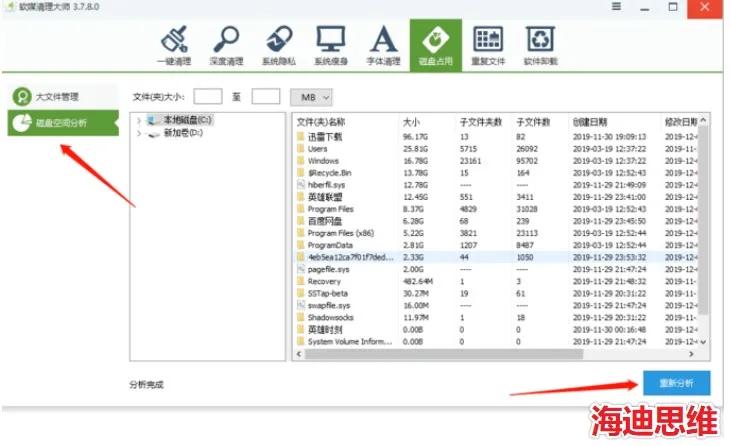Click the 2019-11-30 19:09:13 creation date
Image resolution: width=731 pixels, height=446 pixels.
click(x=609, y=137)
